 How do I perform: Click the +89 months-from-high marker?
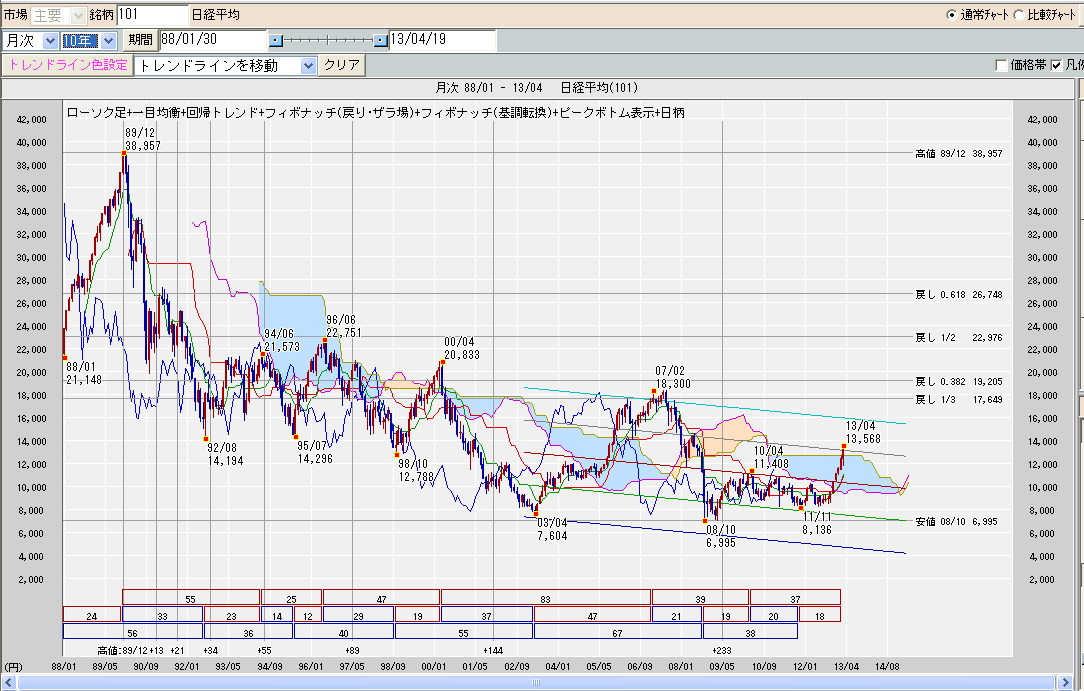(x=352, y=650)
